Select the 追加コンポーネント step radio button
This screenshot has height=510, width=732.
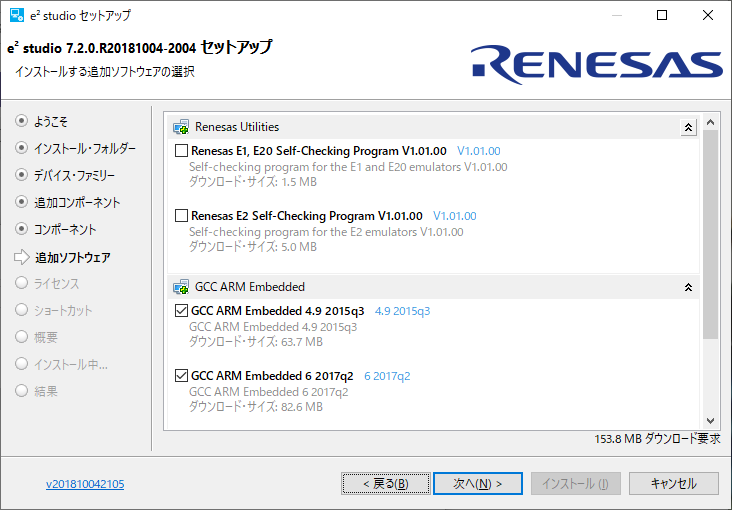(x=21, y=202)
